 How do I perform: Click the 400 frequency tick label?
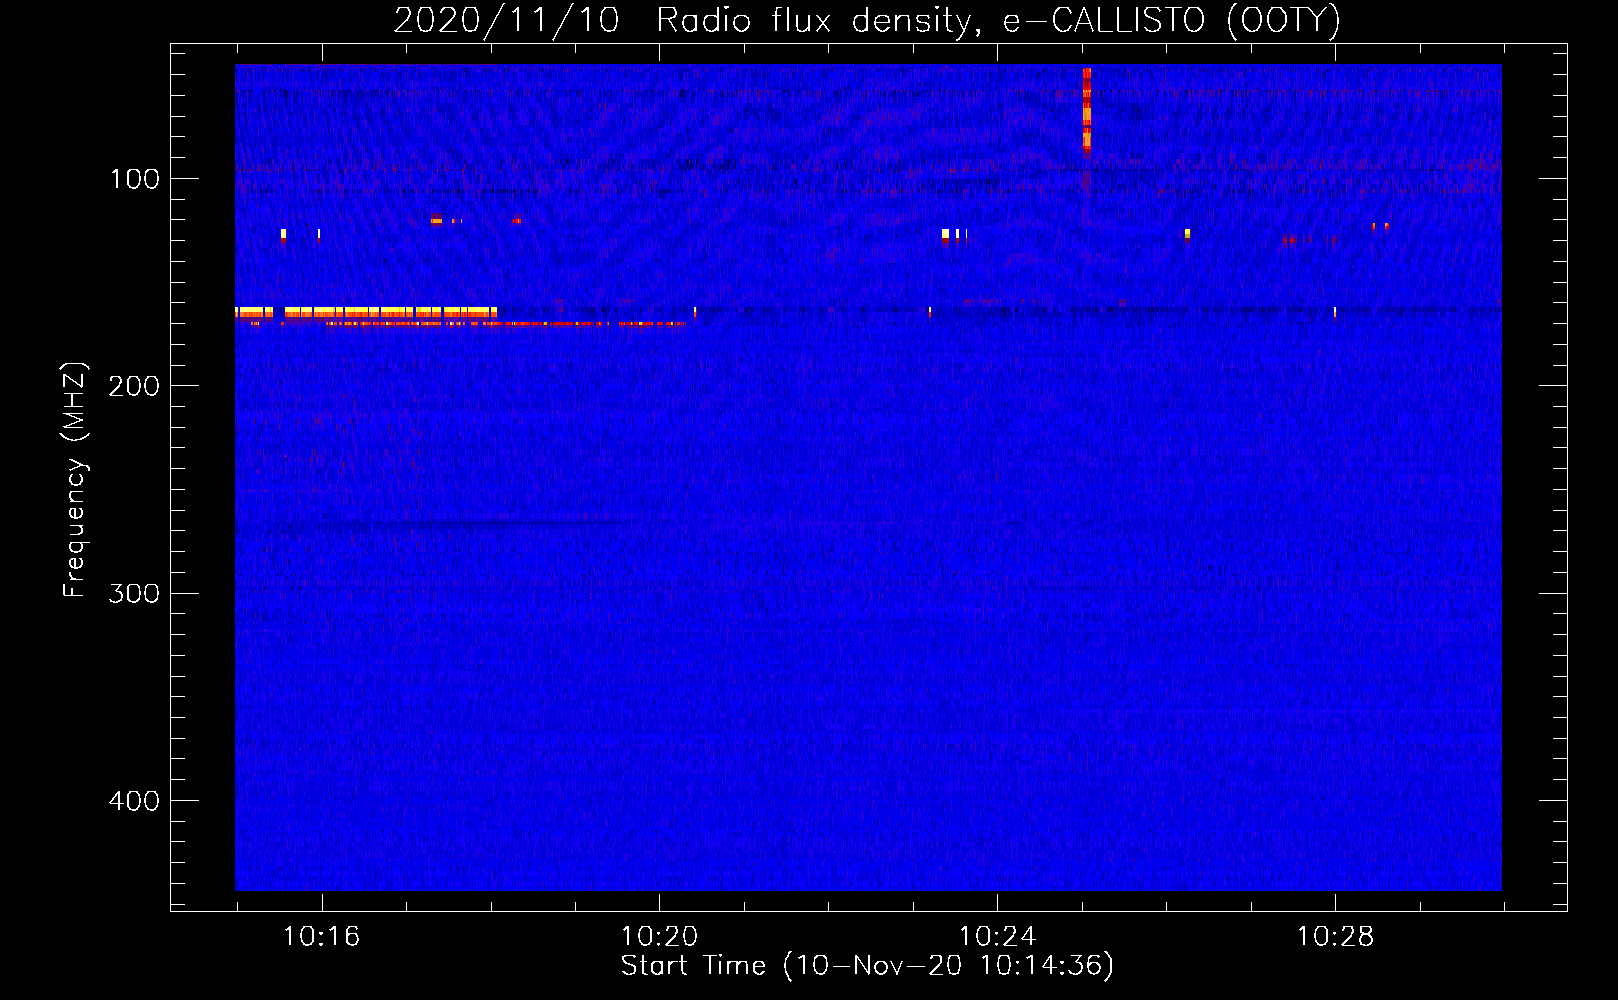(134, 801)
